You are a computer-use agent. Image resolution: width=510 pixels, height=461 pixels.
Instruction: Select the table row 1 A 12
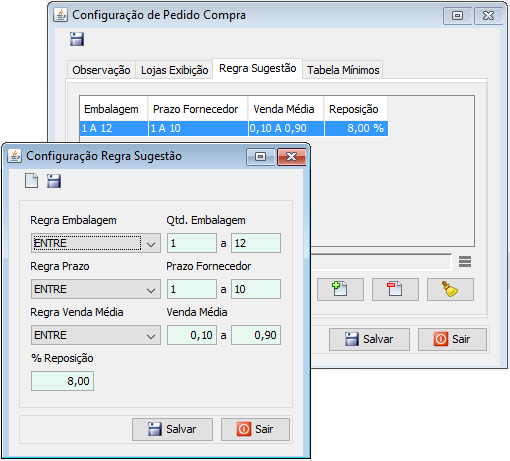pos(234,128)
